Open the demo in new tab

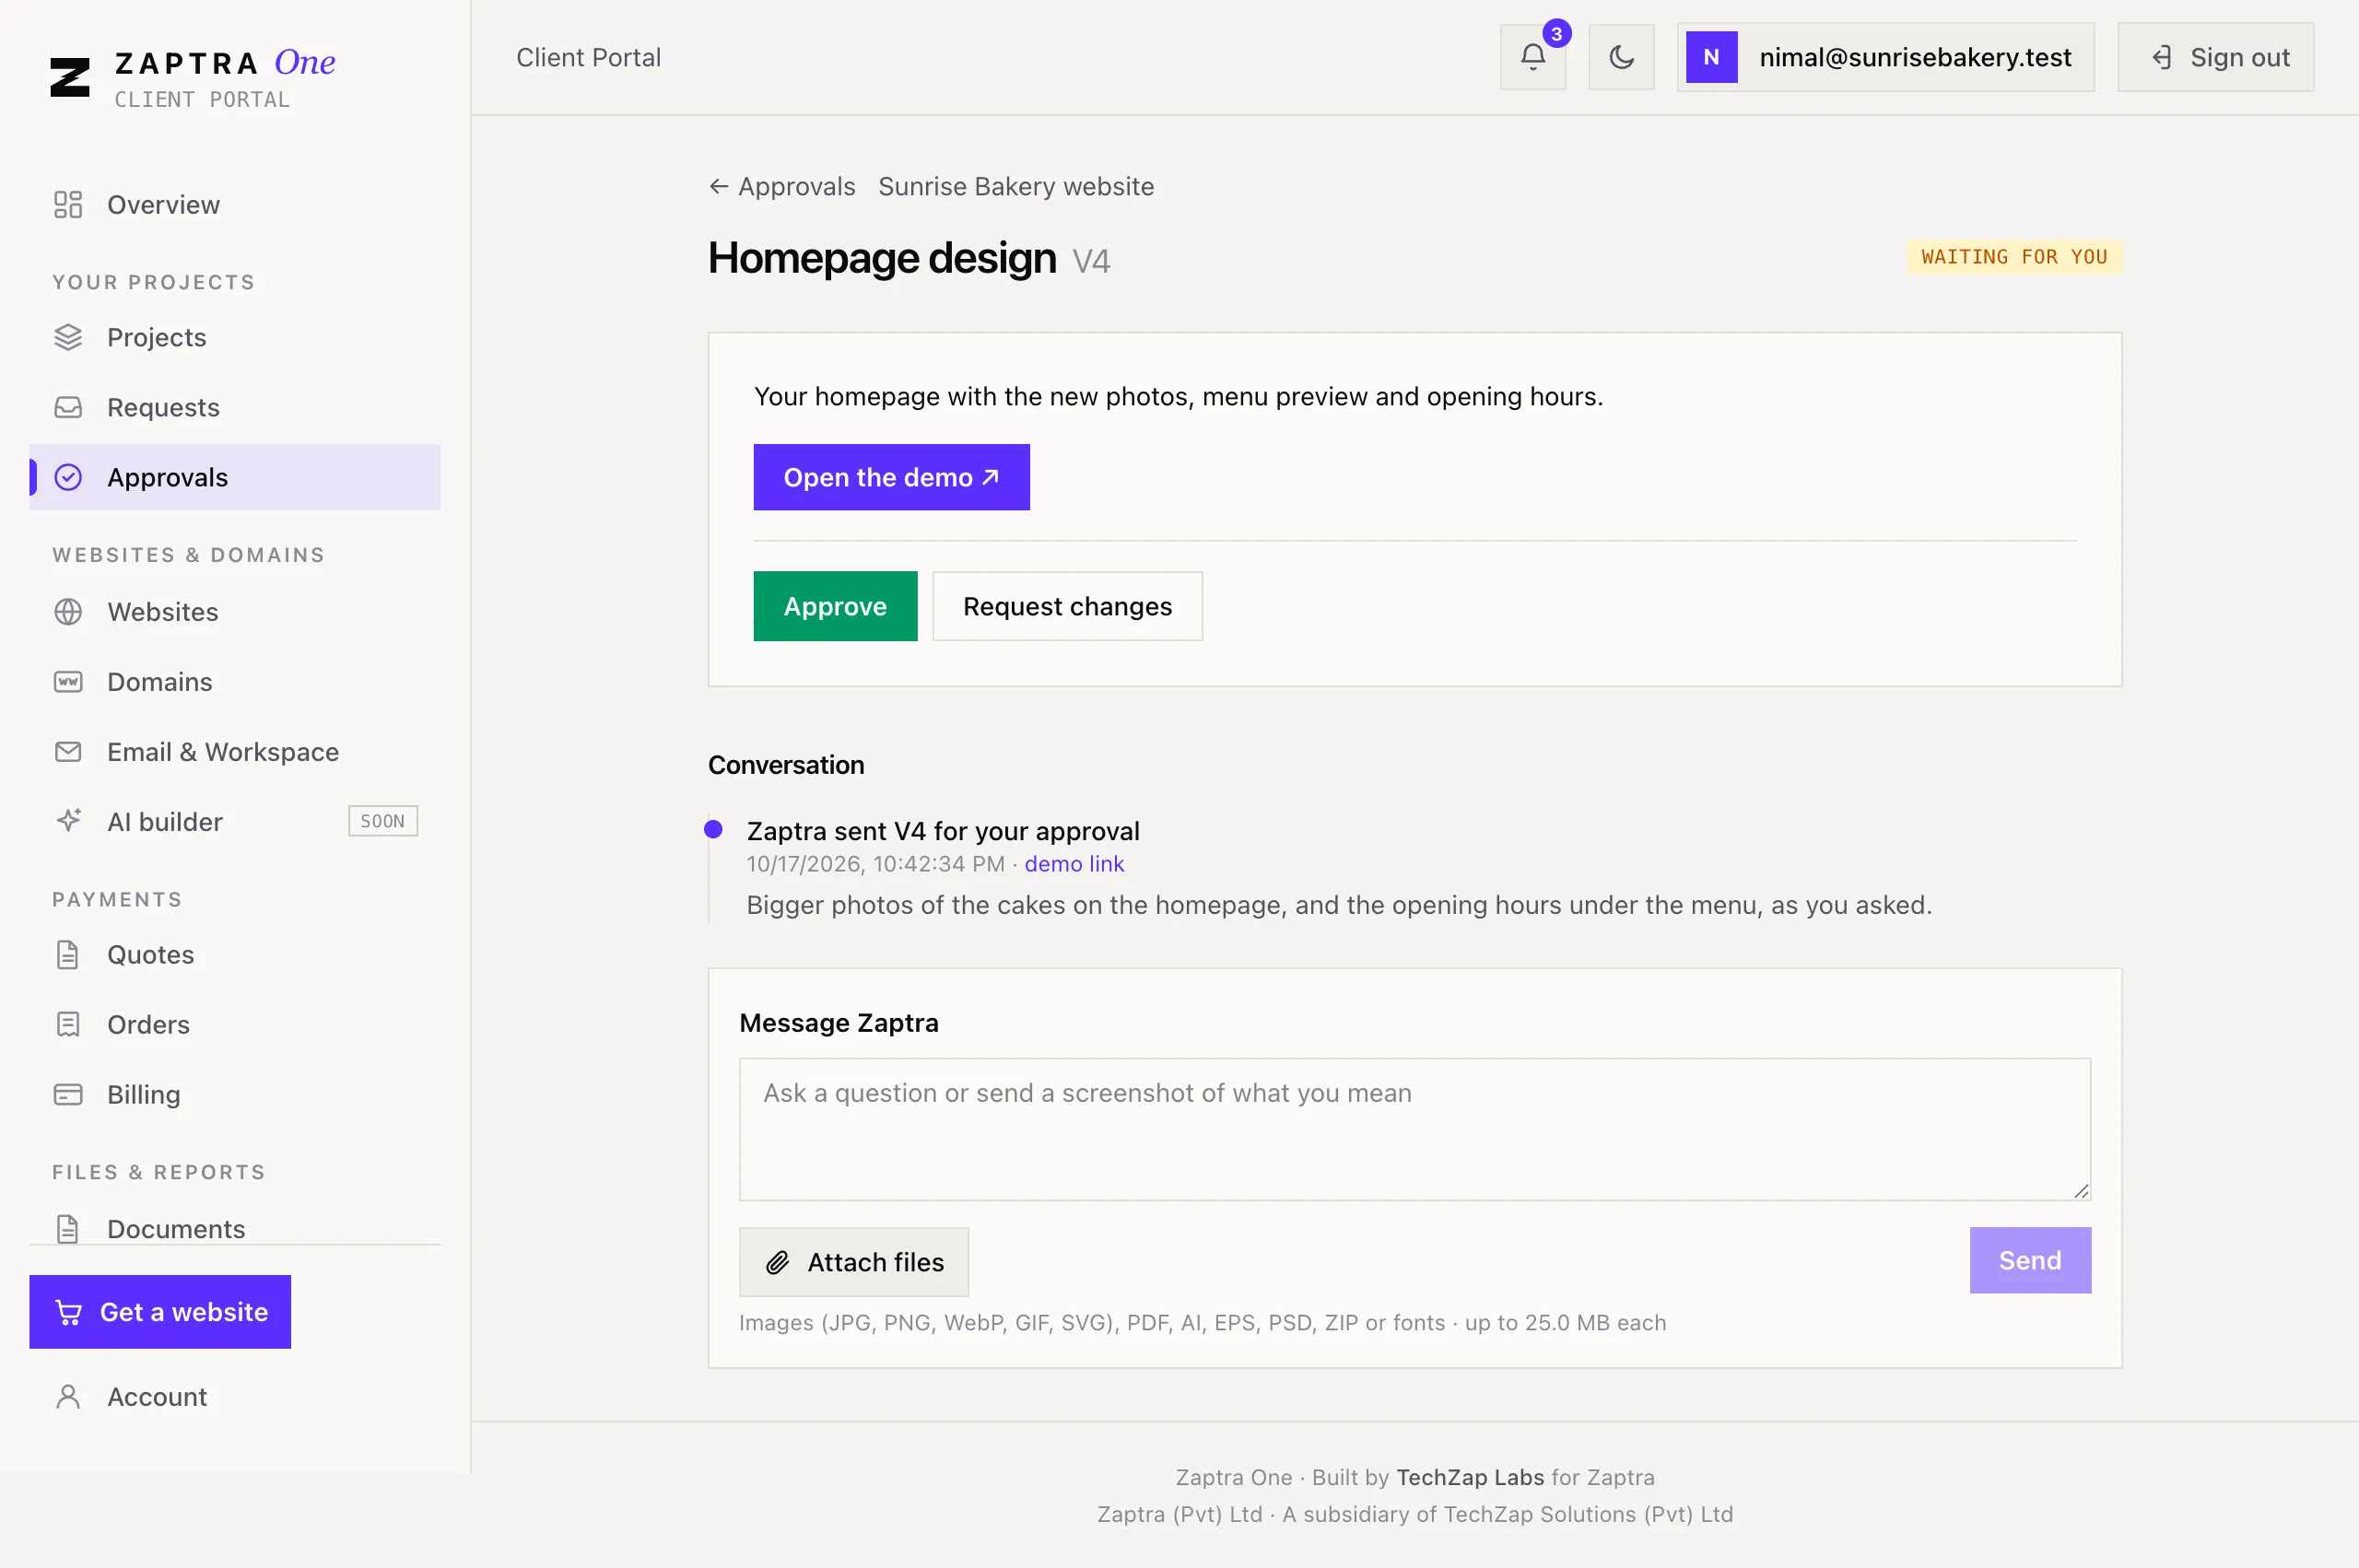(x=891, y=477)
